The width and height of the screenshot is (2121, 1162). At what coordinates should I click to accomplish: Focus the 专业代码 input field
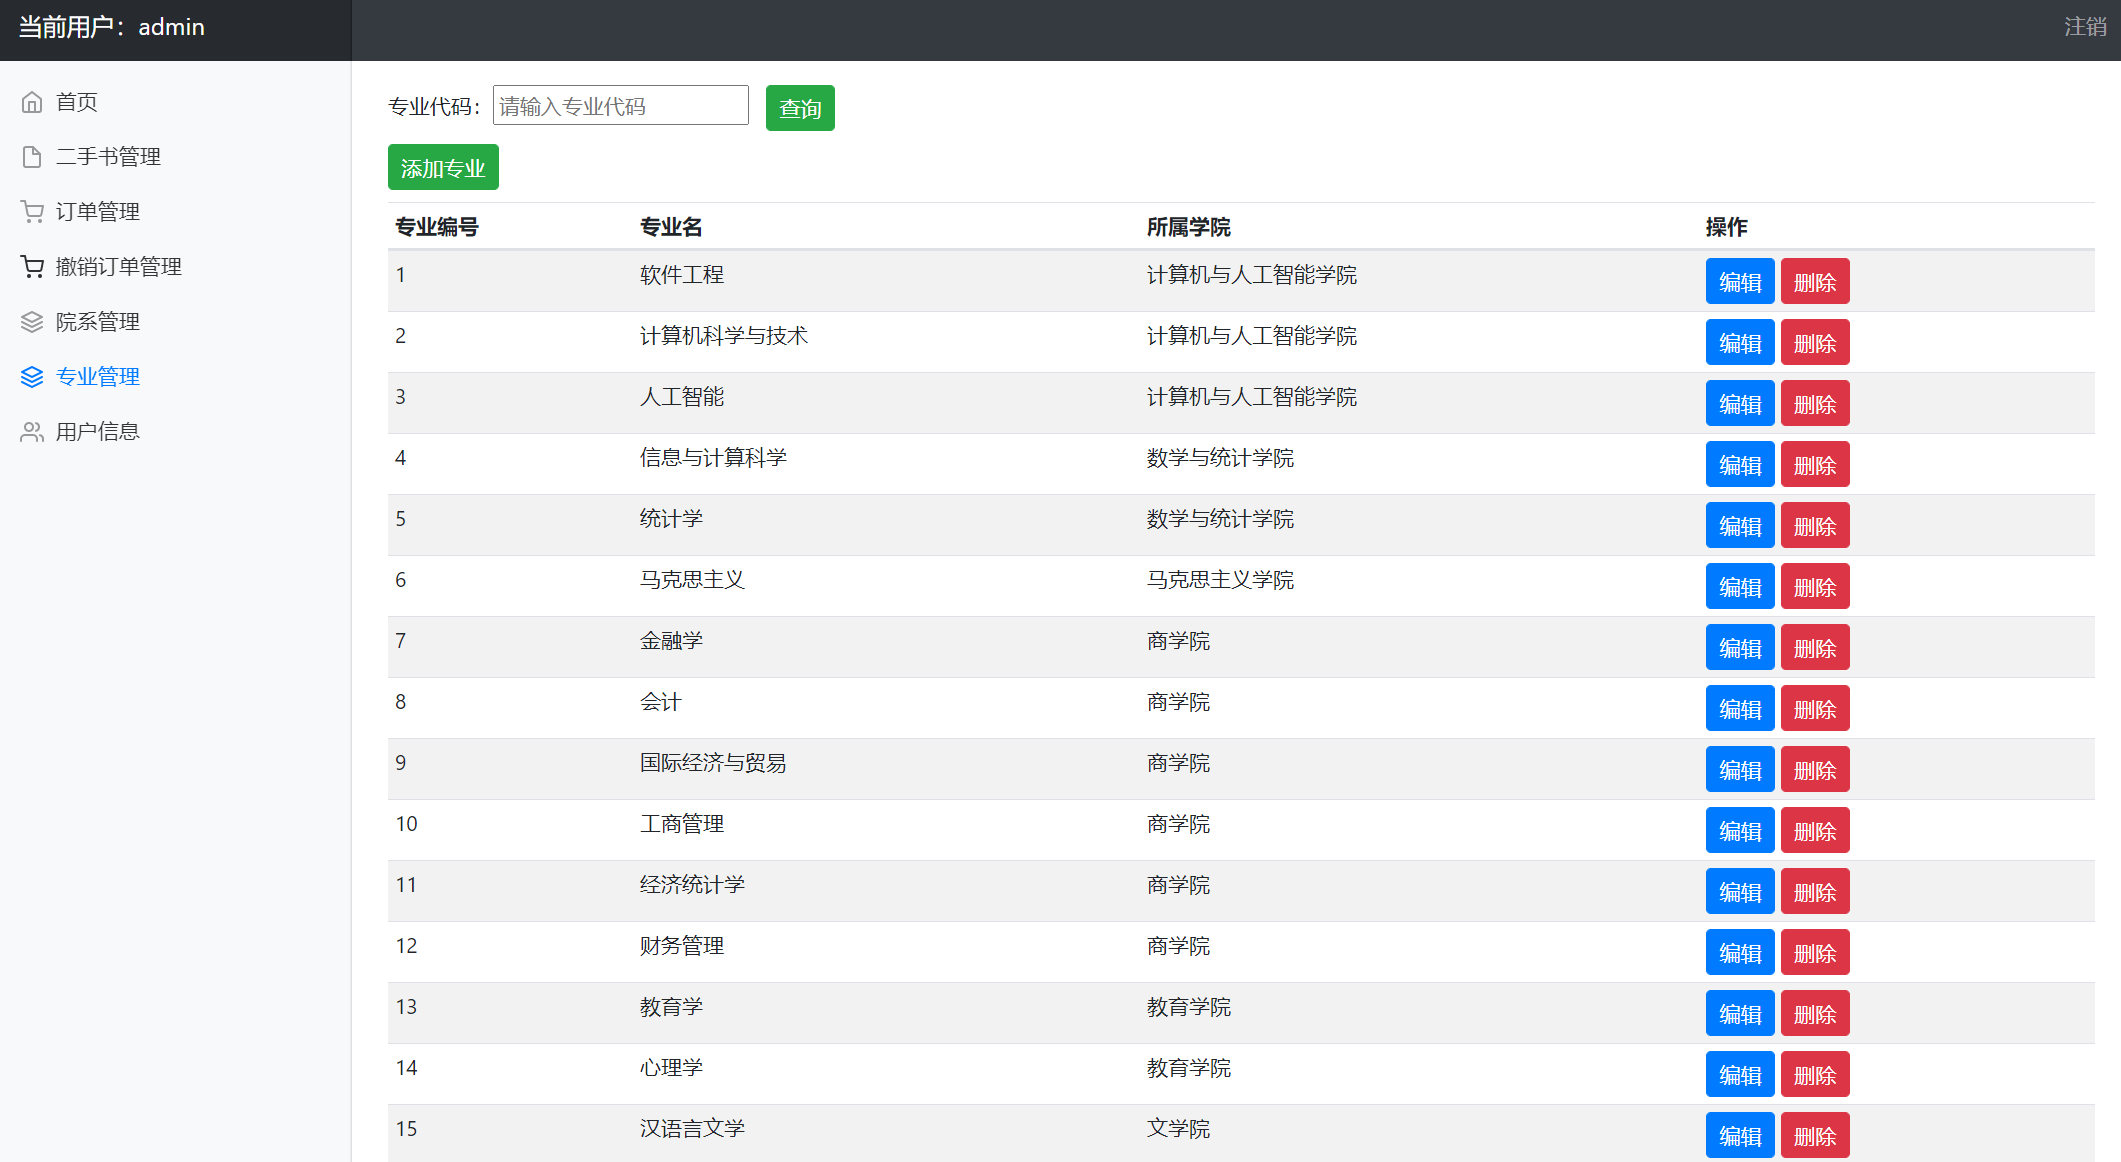(620, 106)
